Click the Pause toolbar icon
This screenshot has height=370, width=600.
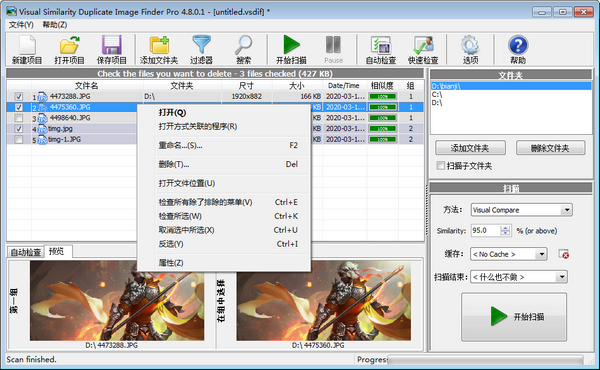pyautogui.click(x=333, y=45)
